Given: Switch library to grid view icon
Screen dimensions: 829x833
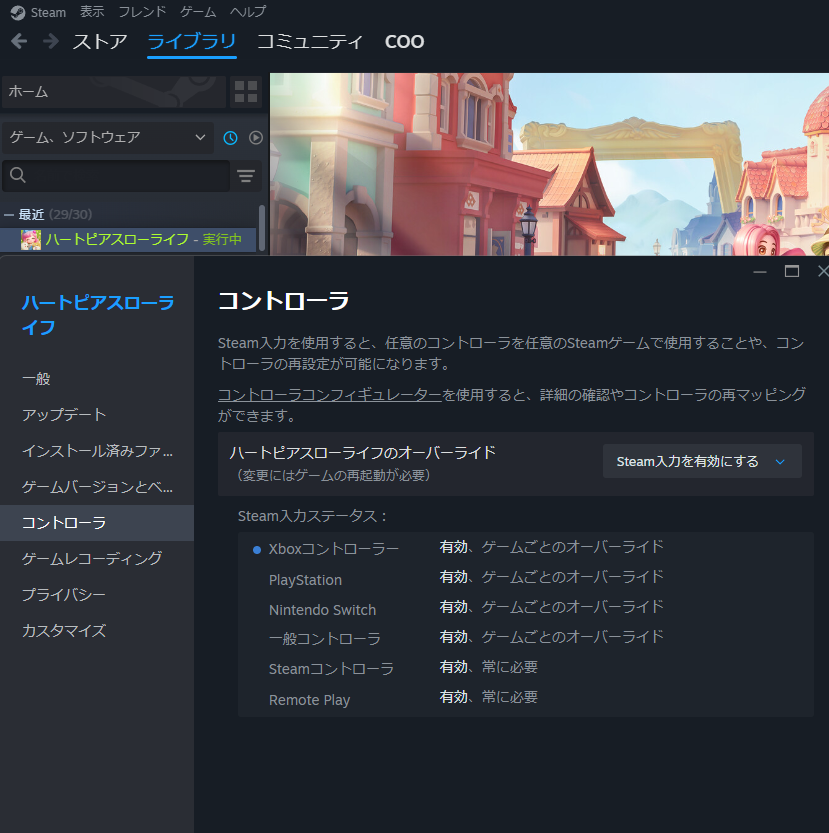Looking at the screenshot, I should 246,91.
